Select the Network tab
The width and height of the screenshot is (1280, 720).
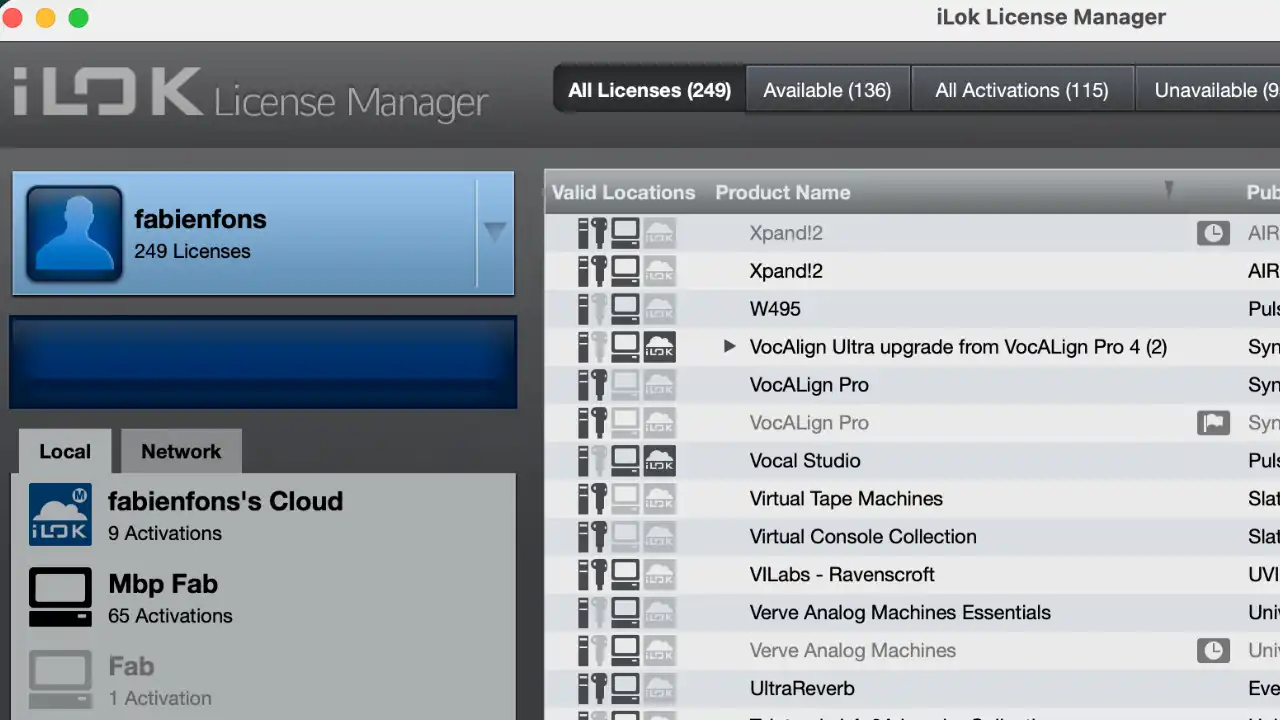(x=181, y=451)
